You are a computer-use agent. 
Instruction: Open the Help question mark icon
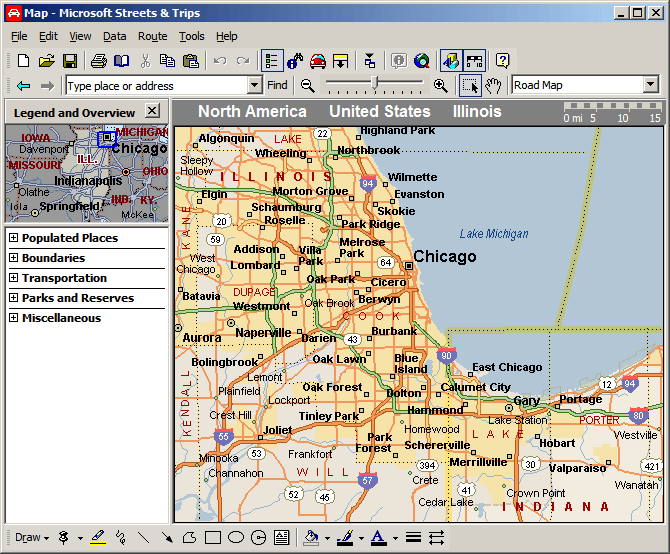click(x=502, y=61)
